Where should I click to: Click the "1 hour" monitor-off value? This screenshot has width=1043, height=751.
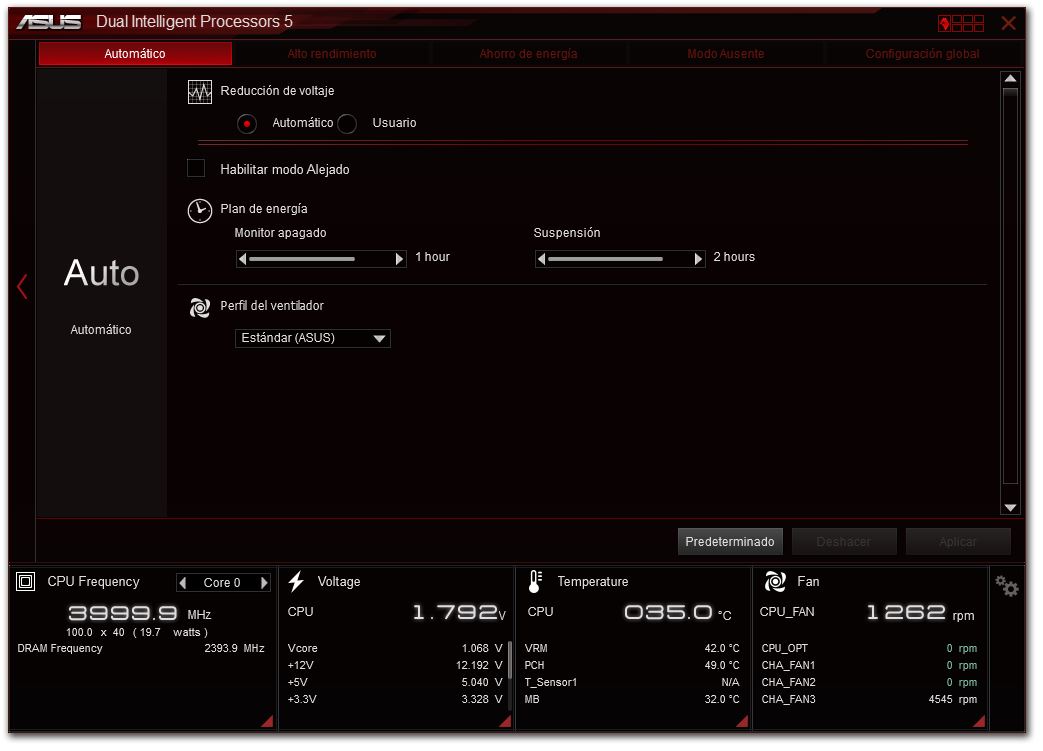[x=432, y=257]
